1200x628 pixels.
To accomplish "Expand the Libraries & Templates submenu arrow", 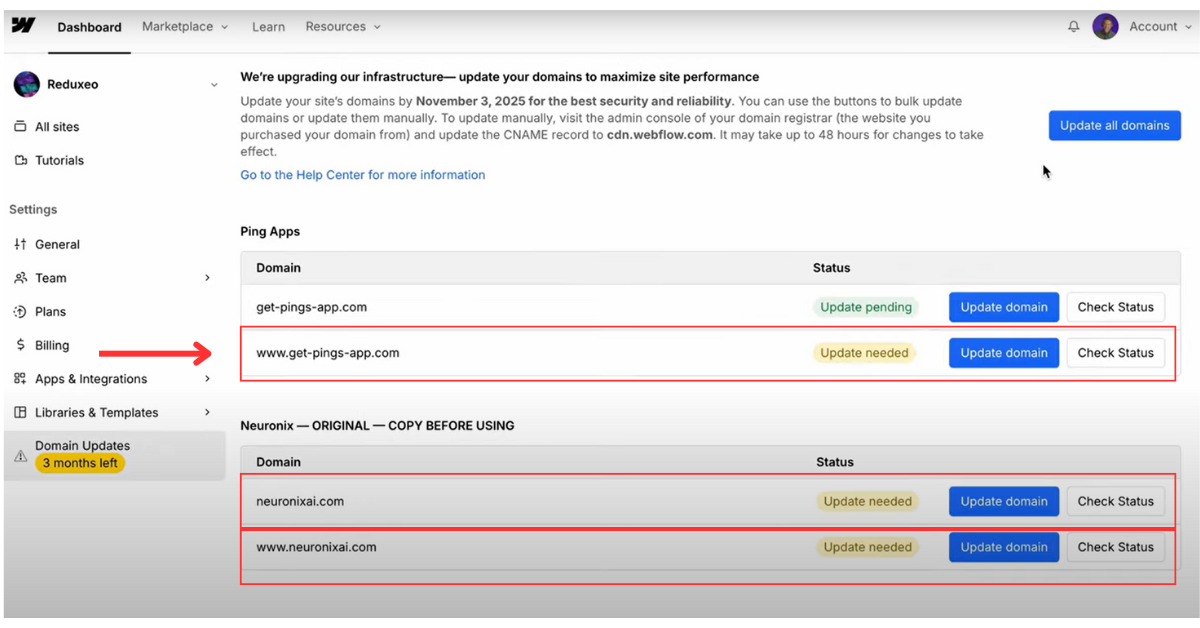I will (208, 412).
